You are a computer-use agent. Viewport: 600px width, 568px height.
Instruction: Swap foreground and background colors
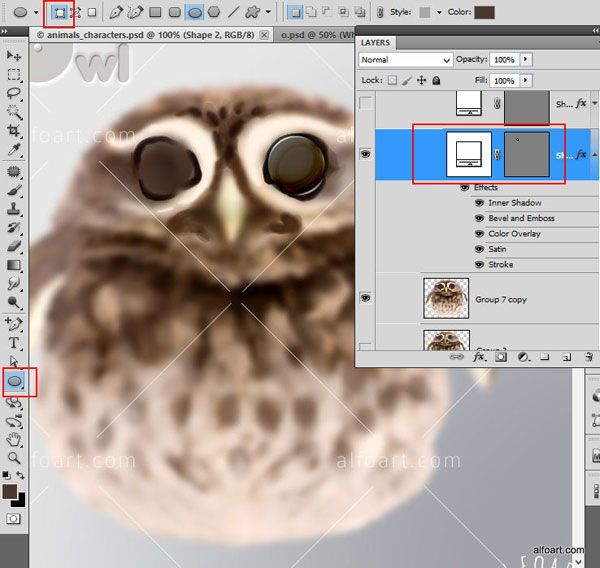tap(20, 475)
